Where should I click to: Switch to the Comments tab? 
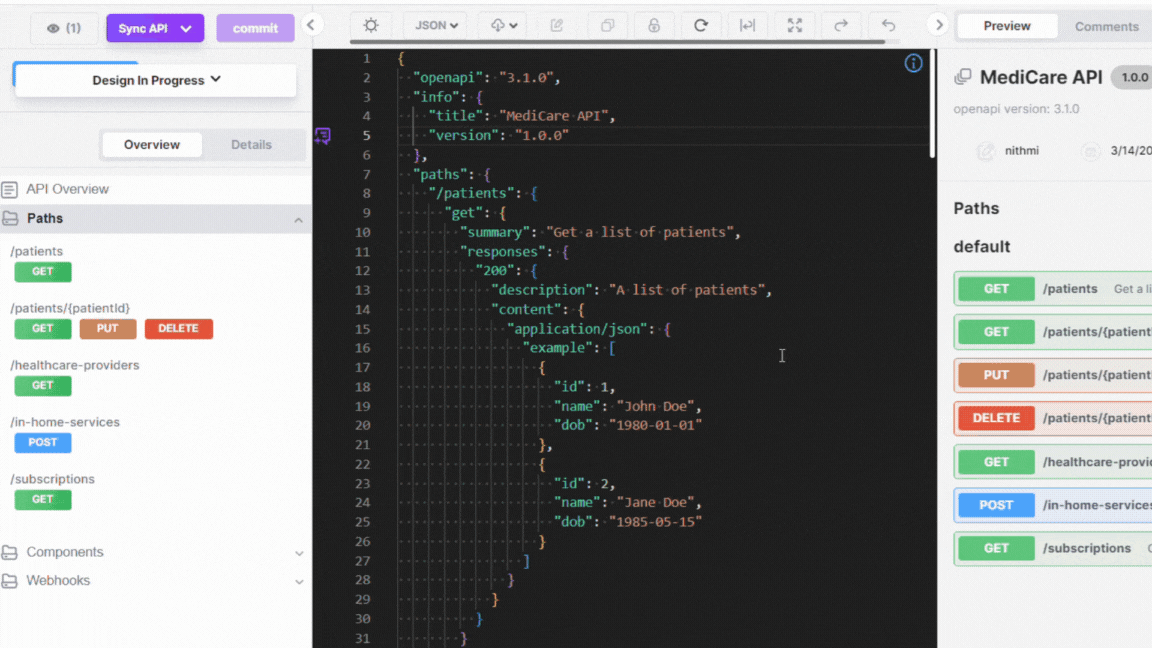pyautogui.click(x=1106, y=26)
